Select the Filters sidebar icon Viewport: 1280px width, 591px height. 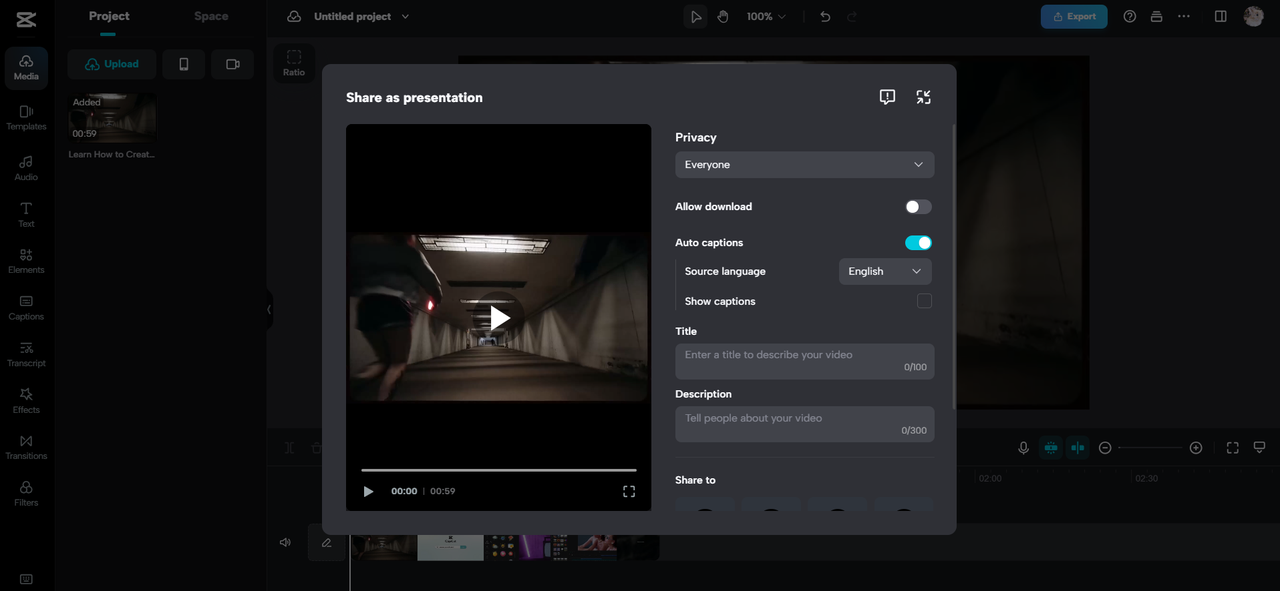[26, 493]
